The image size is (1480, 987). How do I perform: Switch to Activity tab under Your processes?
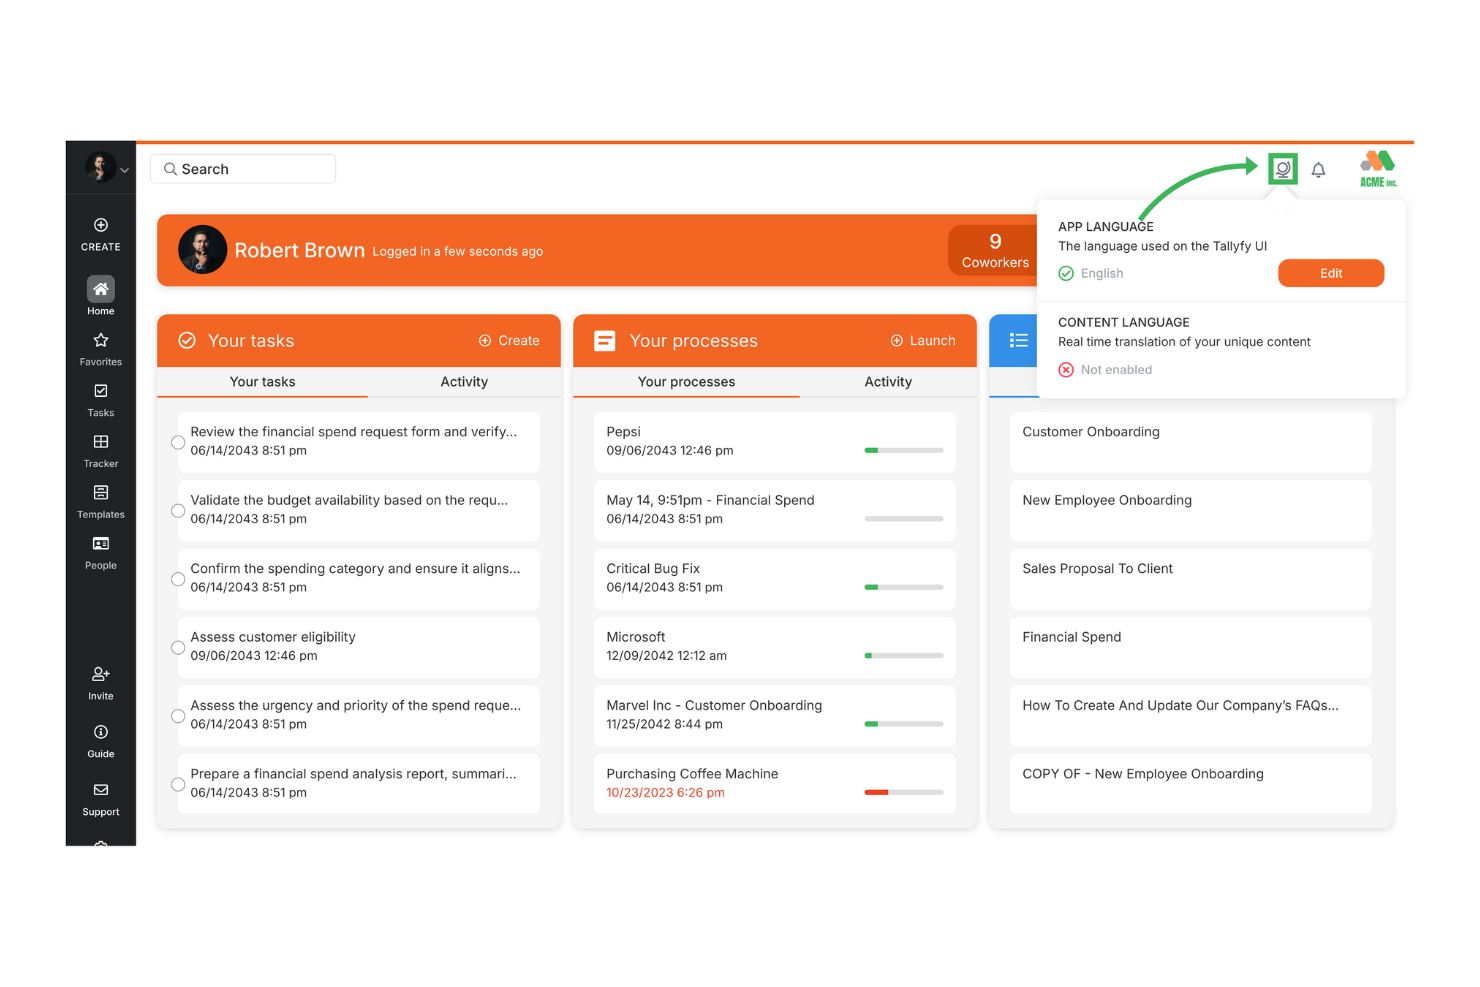pos(888,382)
